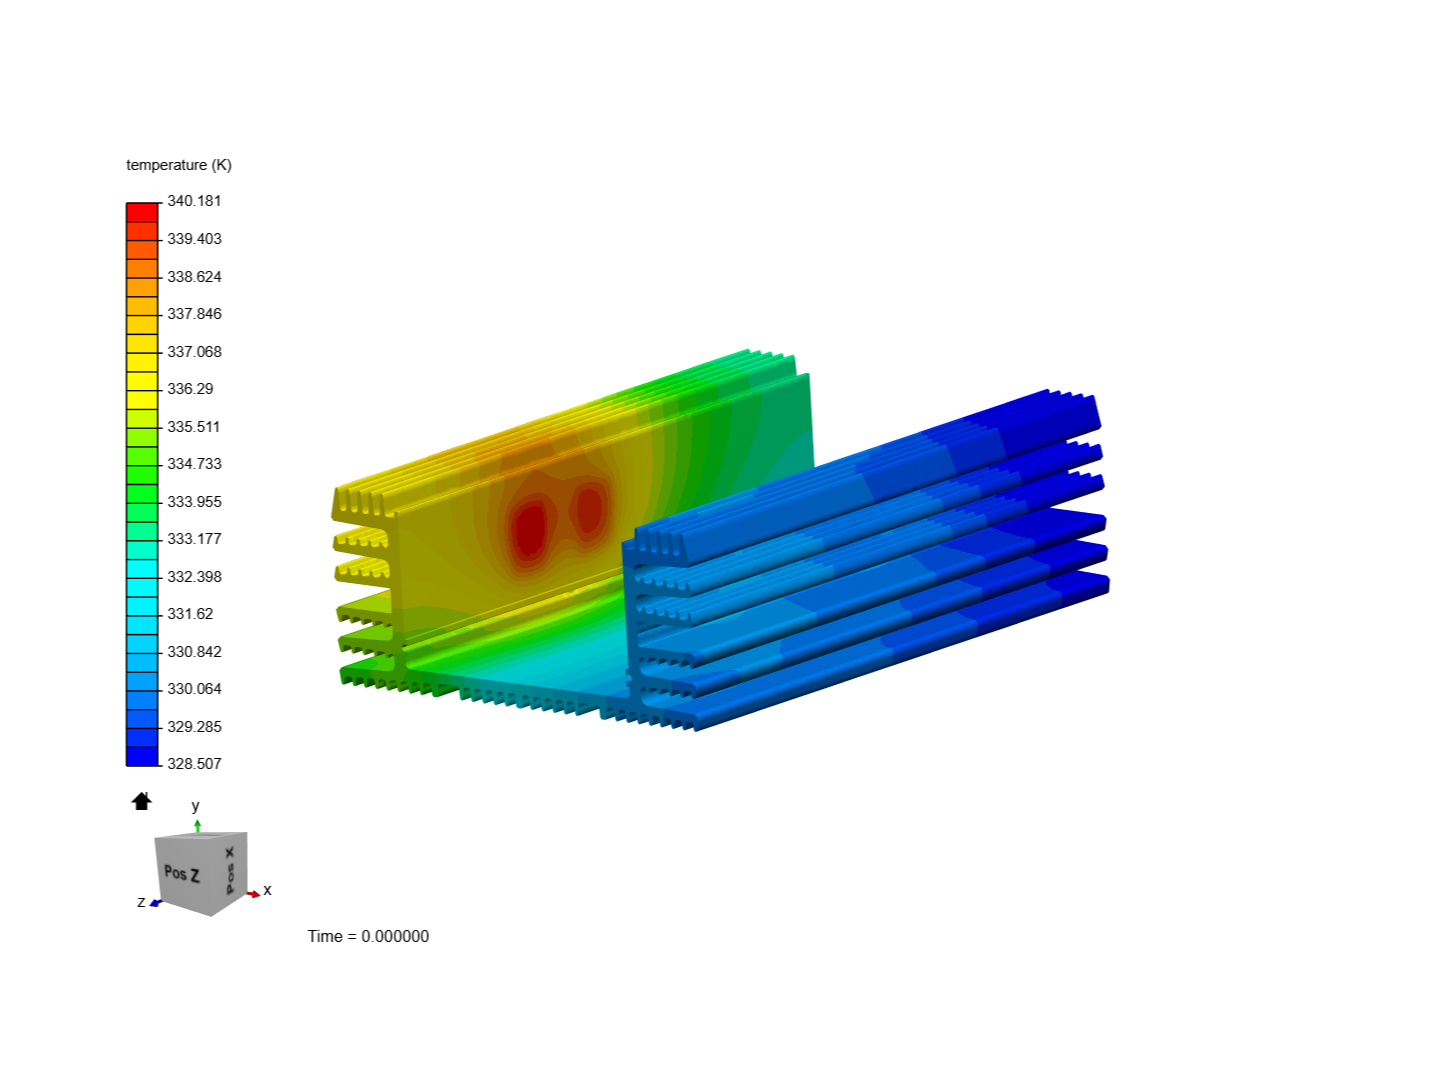Click the home view icon
Viewport: 1440px width, 1080px height.
click(x=142, y=801)
